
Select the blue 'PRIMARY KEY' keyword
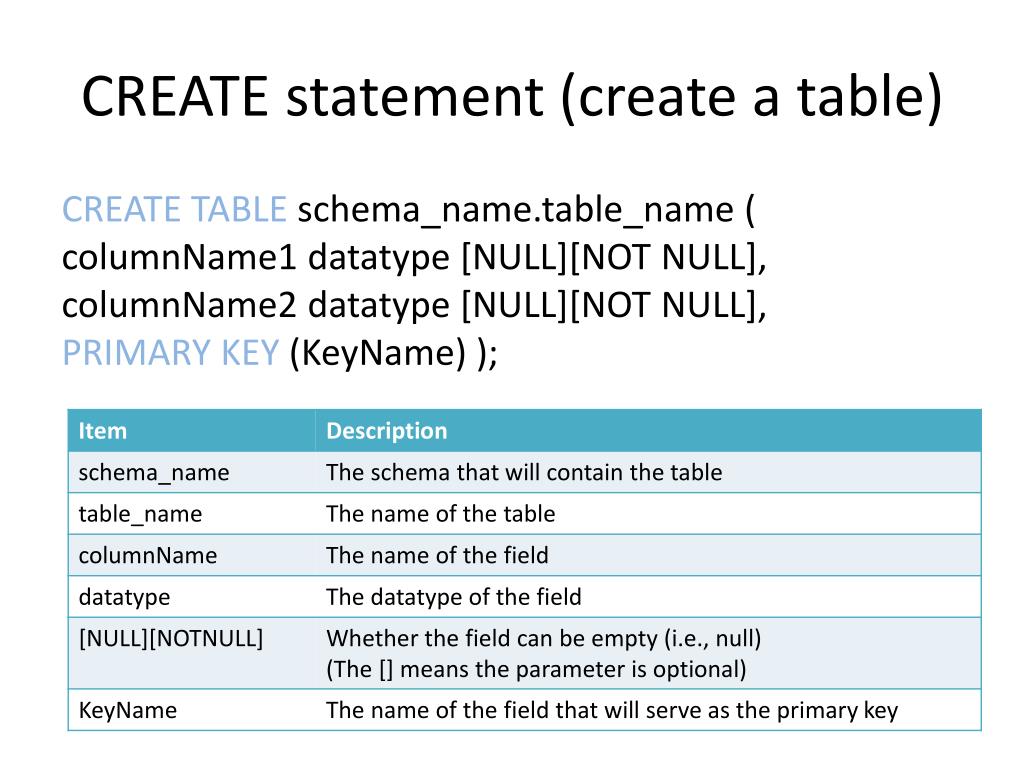[171, 353]
